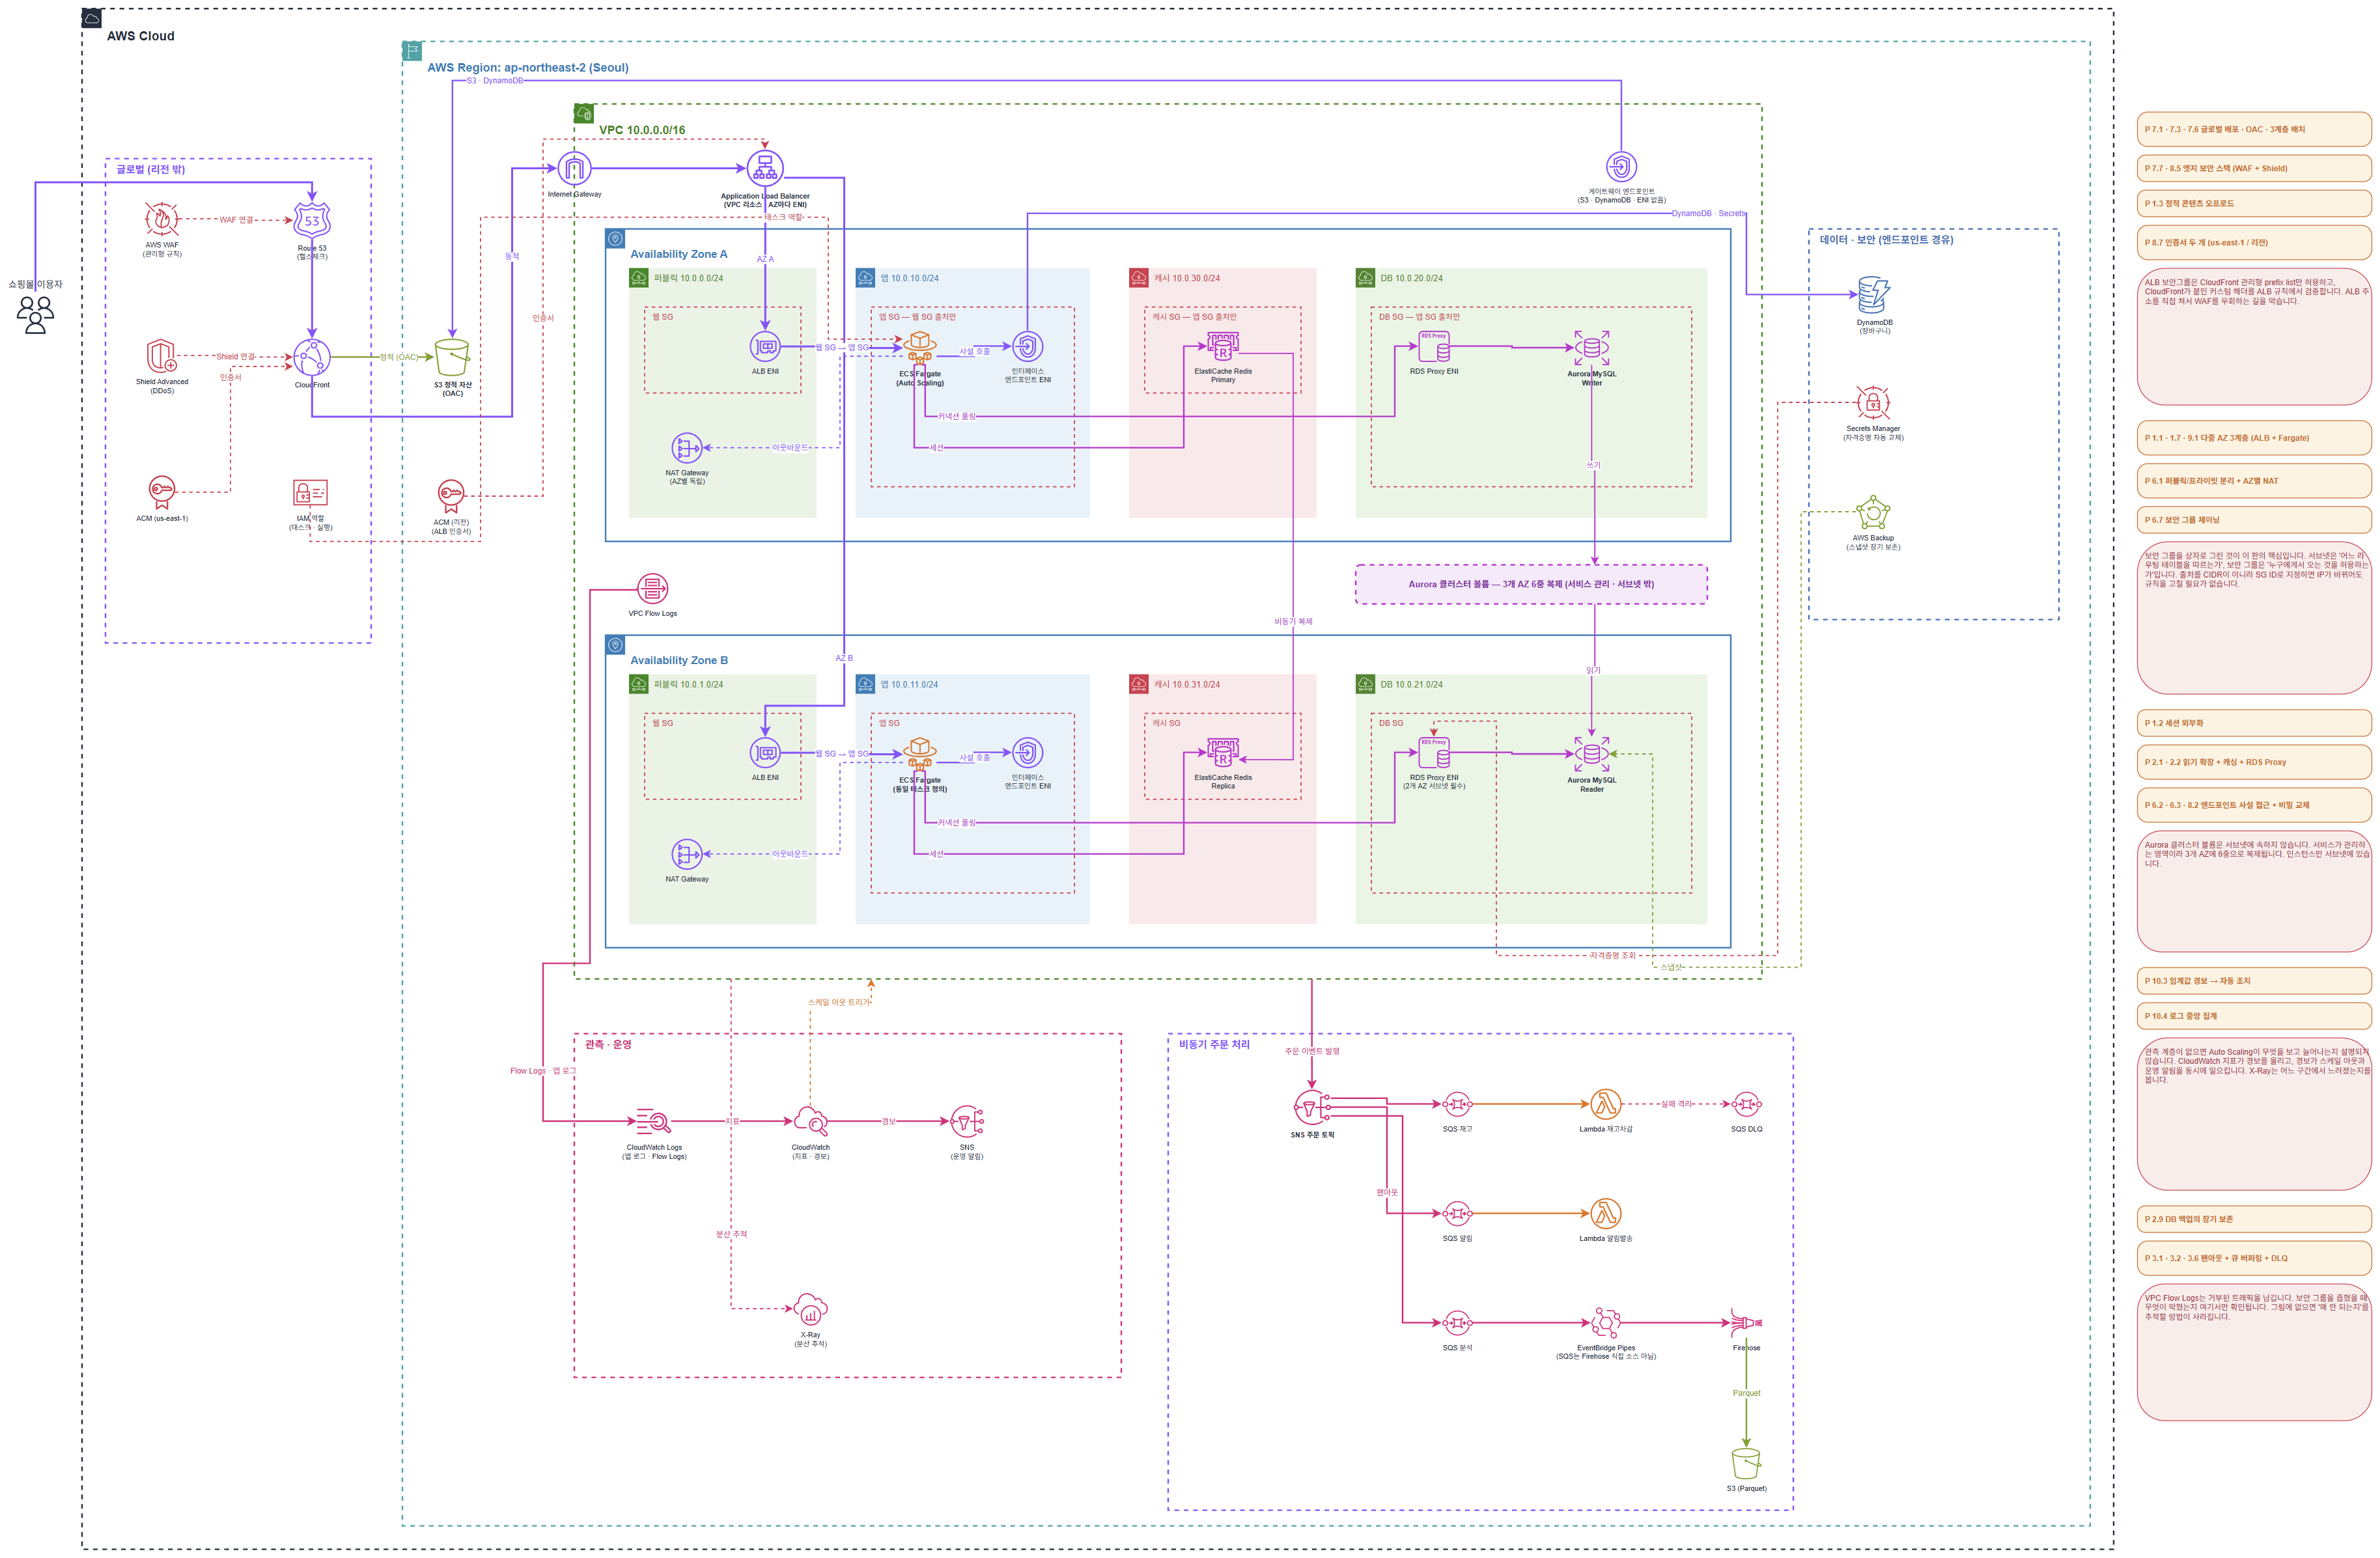Select the 게이트웨이 엔드포인트 icon
The height and width of the screenshot is (1558, 2380).
click(1621, 167)
